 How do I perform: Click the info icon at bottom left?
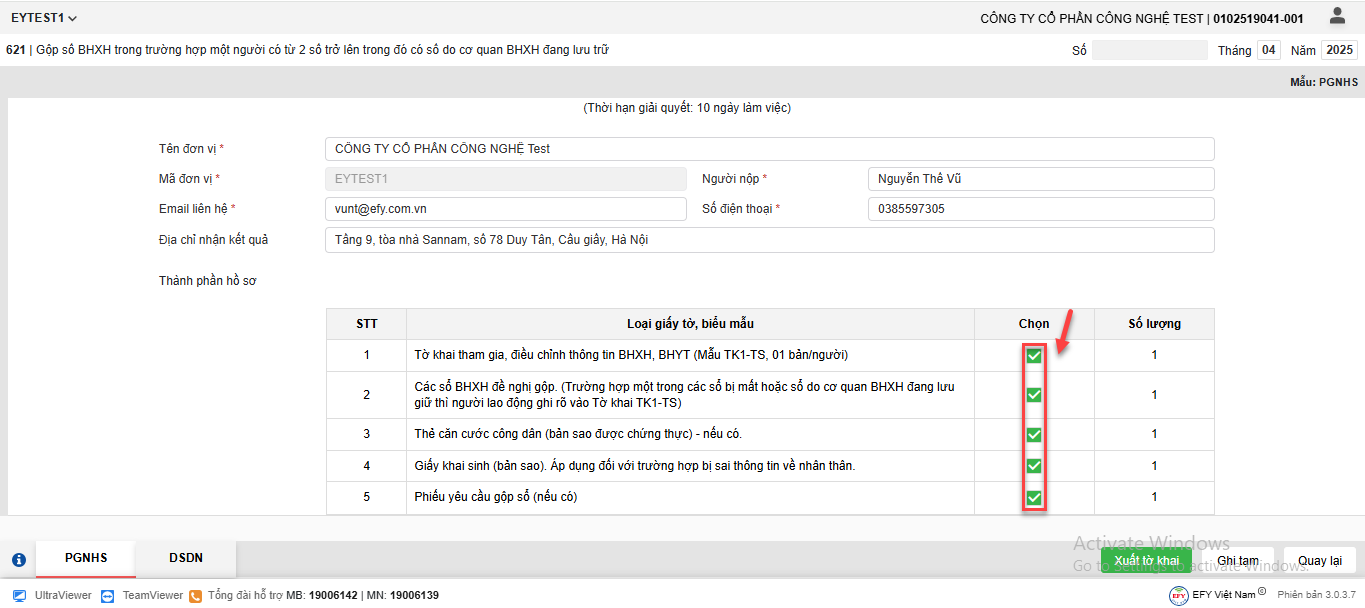pos(18,560)
